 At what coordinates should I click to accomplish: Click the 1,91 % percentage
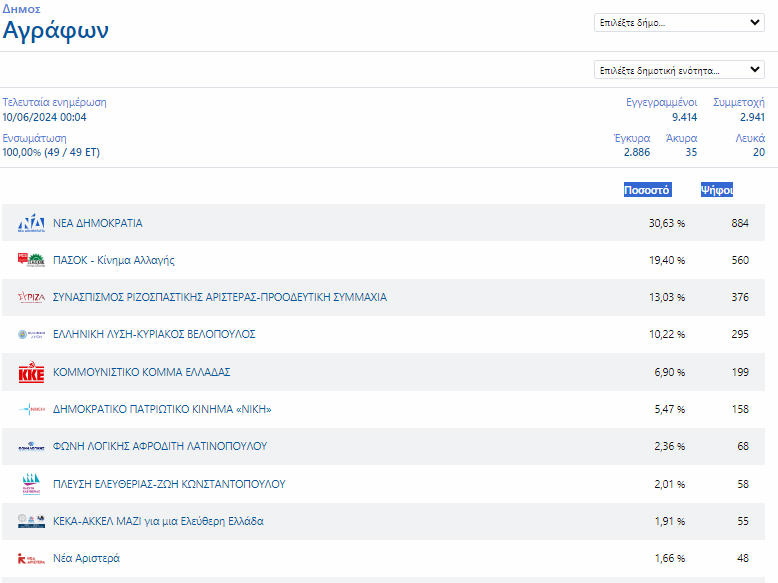pyautogui.click(x=669, y=521)
